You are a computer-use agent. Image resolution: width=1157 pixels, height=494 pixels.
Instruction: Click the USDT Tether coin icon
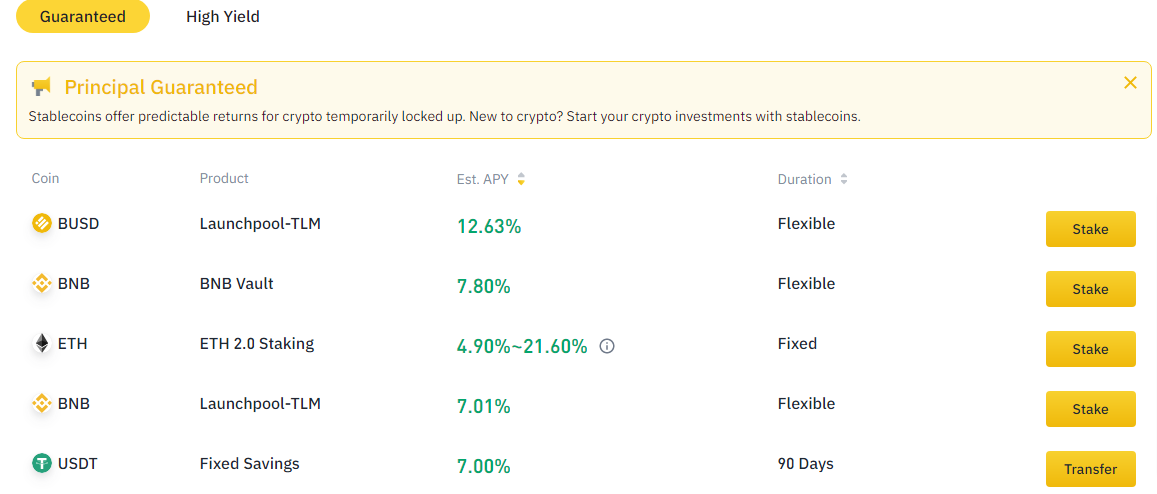[x=42, y=464]
